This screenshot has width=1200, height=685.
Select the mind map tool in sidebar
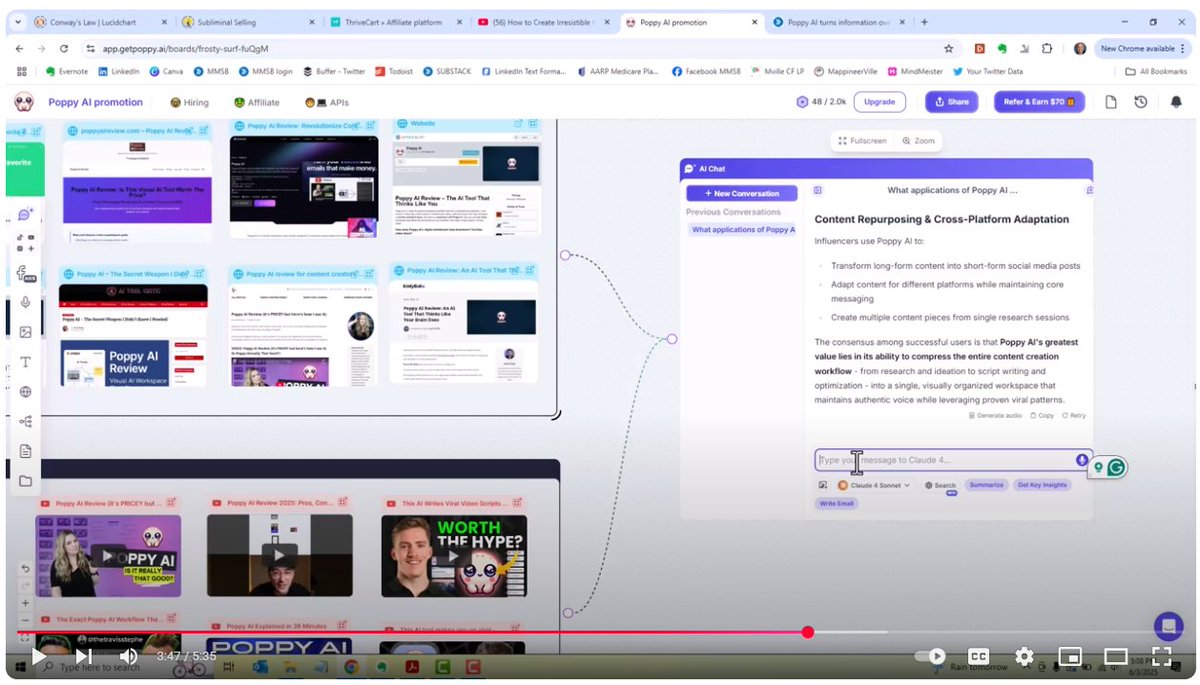tap(25, 422)
